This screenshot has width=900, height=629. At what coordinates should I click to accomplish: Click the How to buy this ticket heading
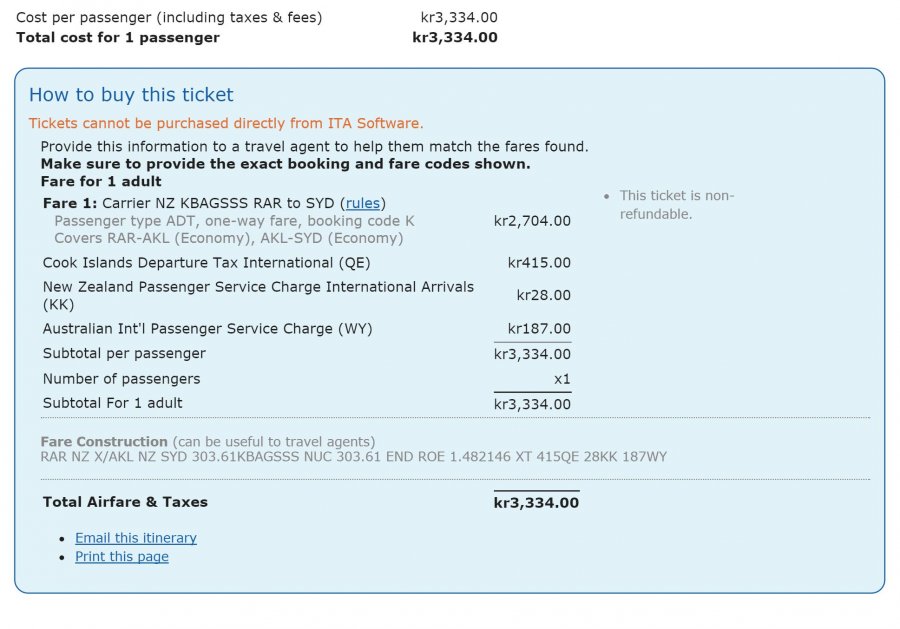(131, 95)
